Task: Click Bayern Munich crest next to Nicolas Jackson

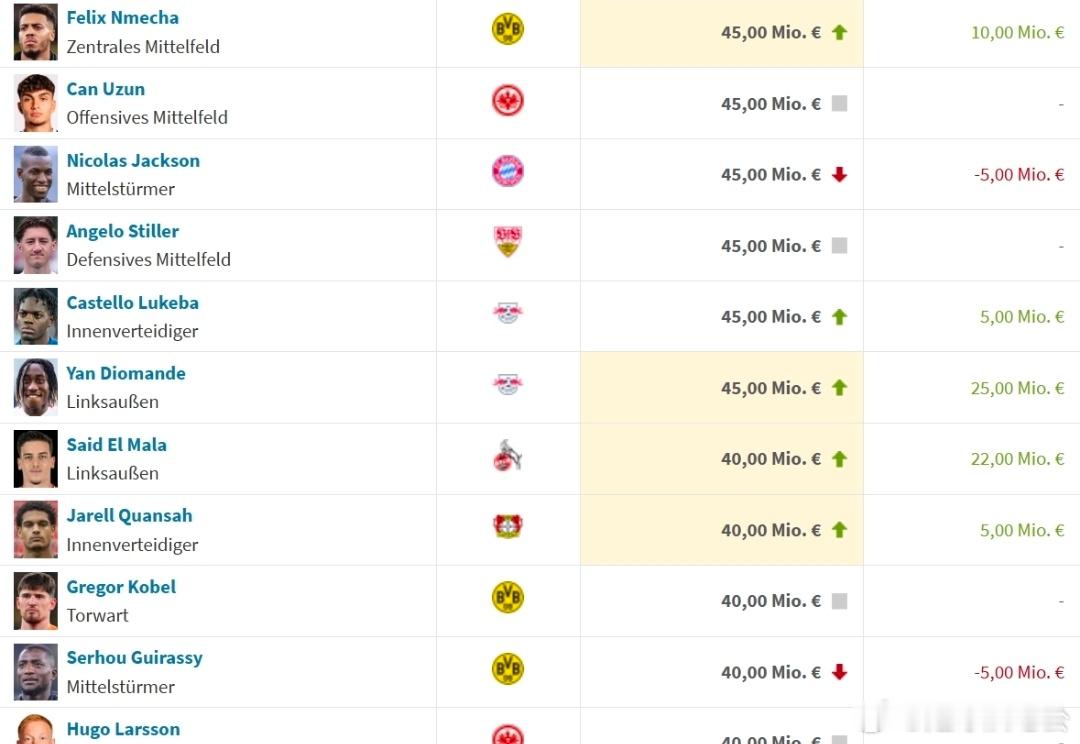Action: coord(508,172)
